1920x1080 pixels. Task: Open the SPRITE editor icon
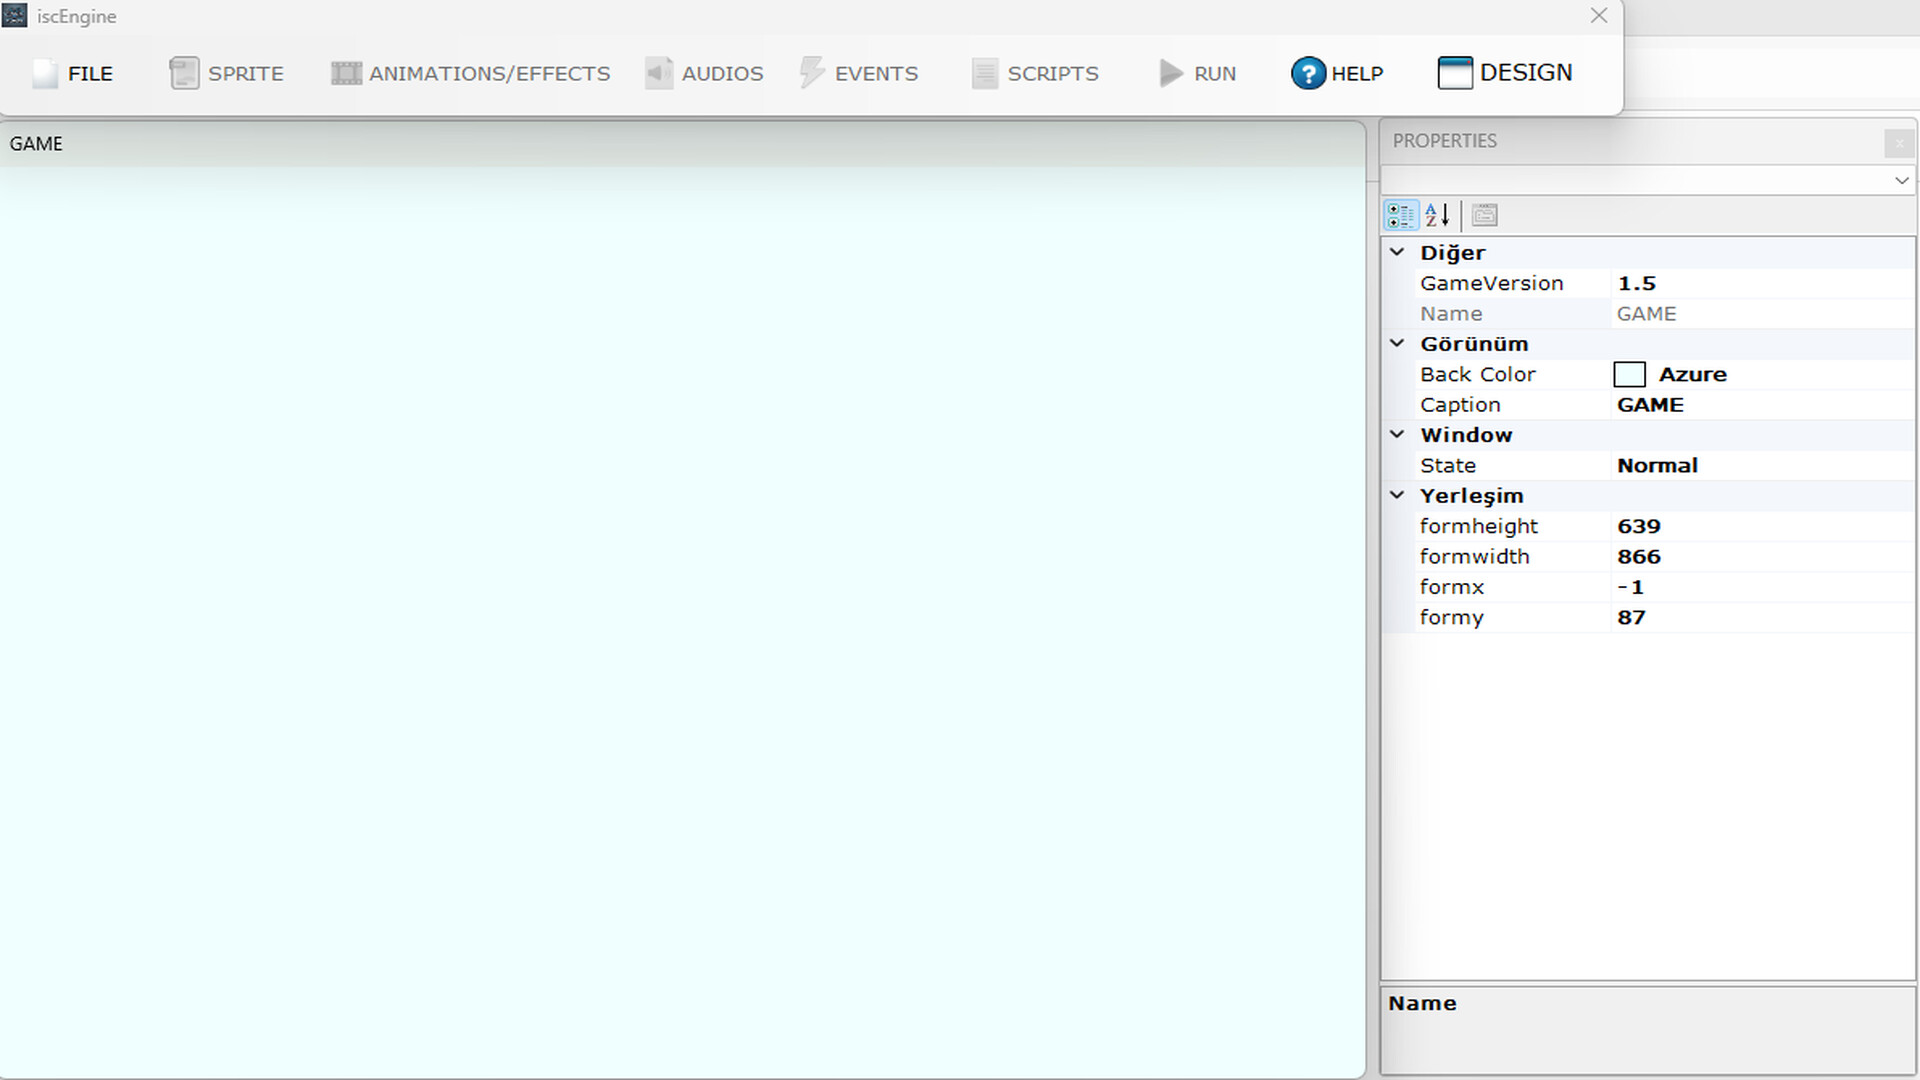click(x=184, y=73)
